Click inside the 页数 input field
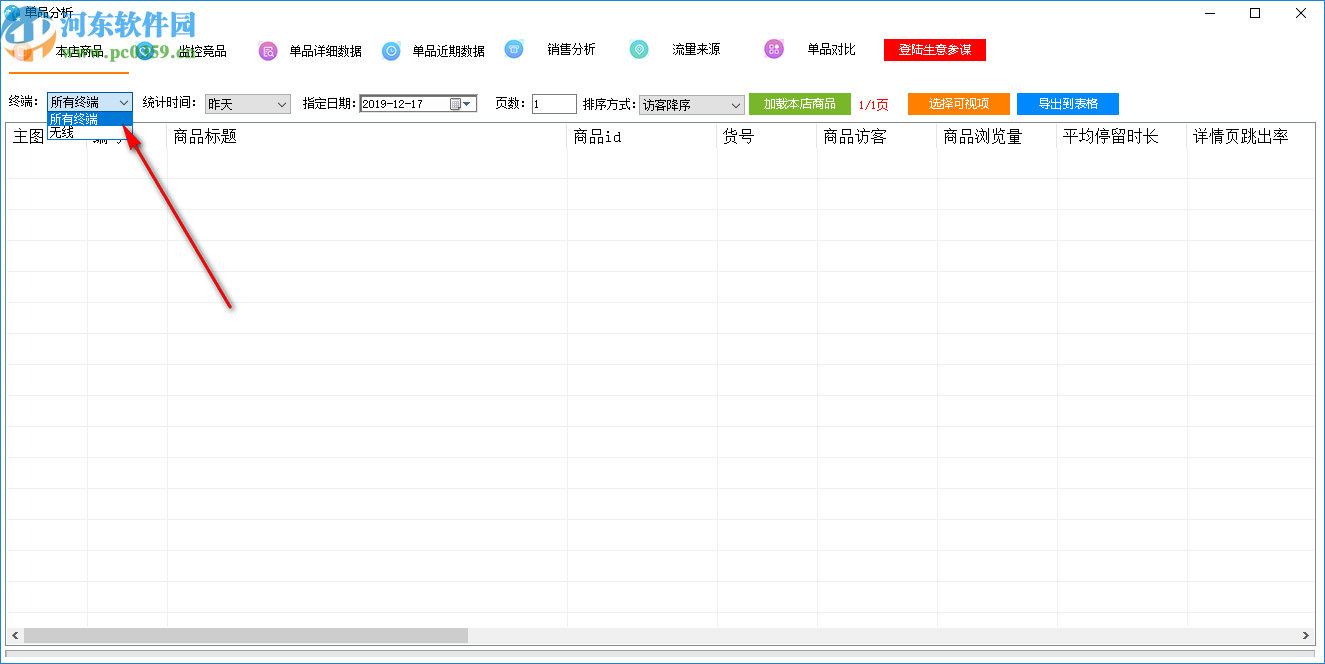 point(553,103)
